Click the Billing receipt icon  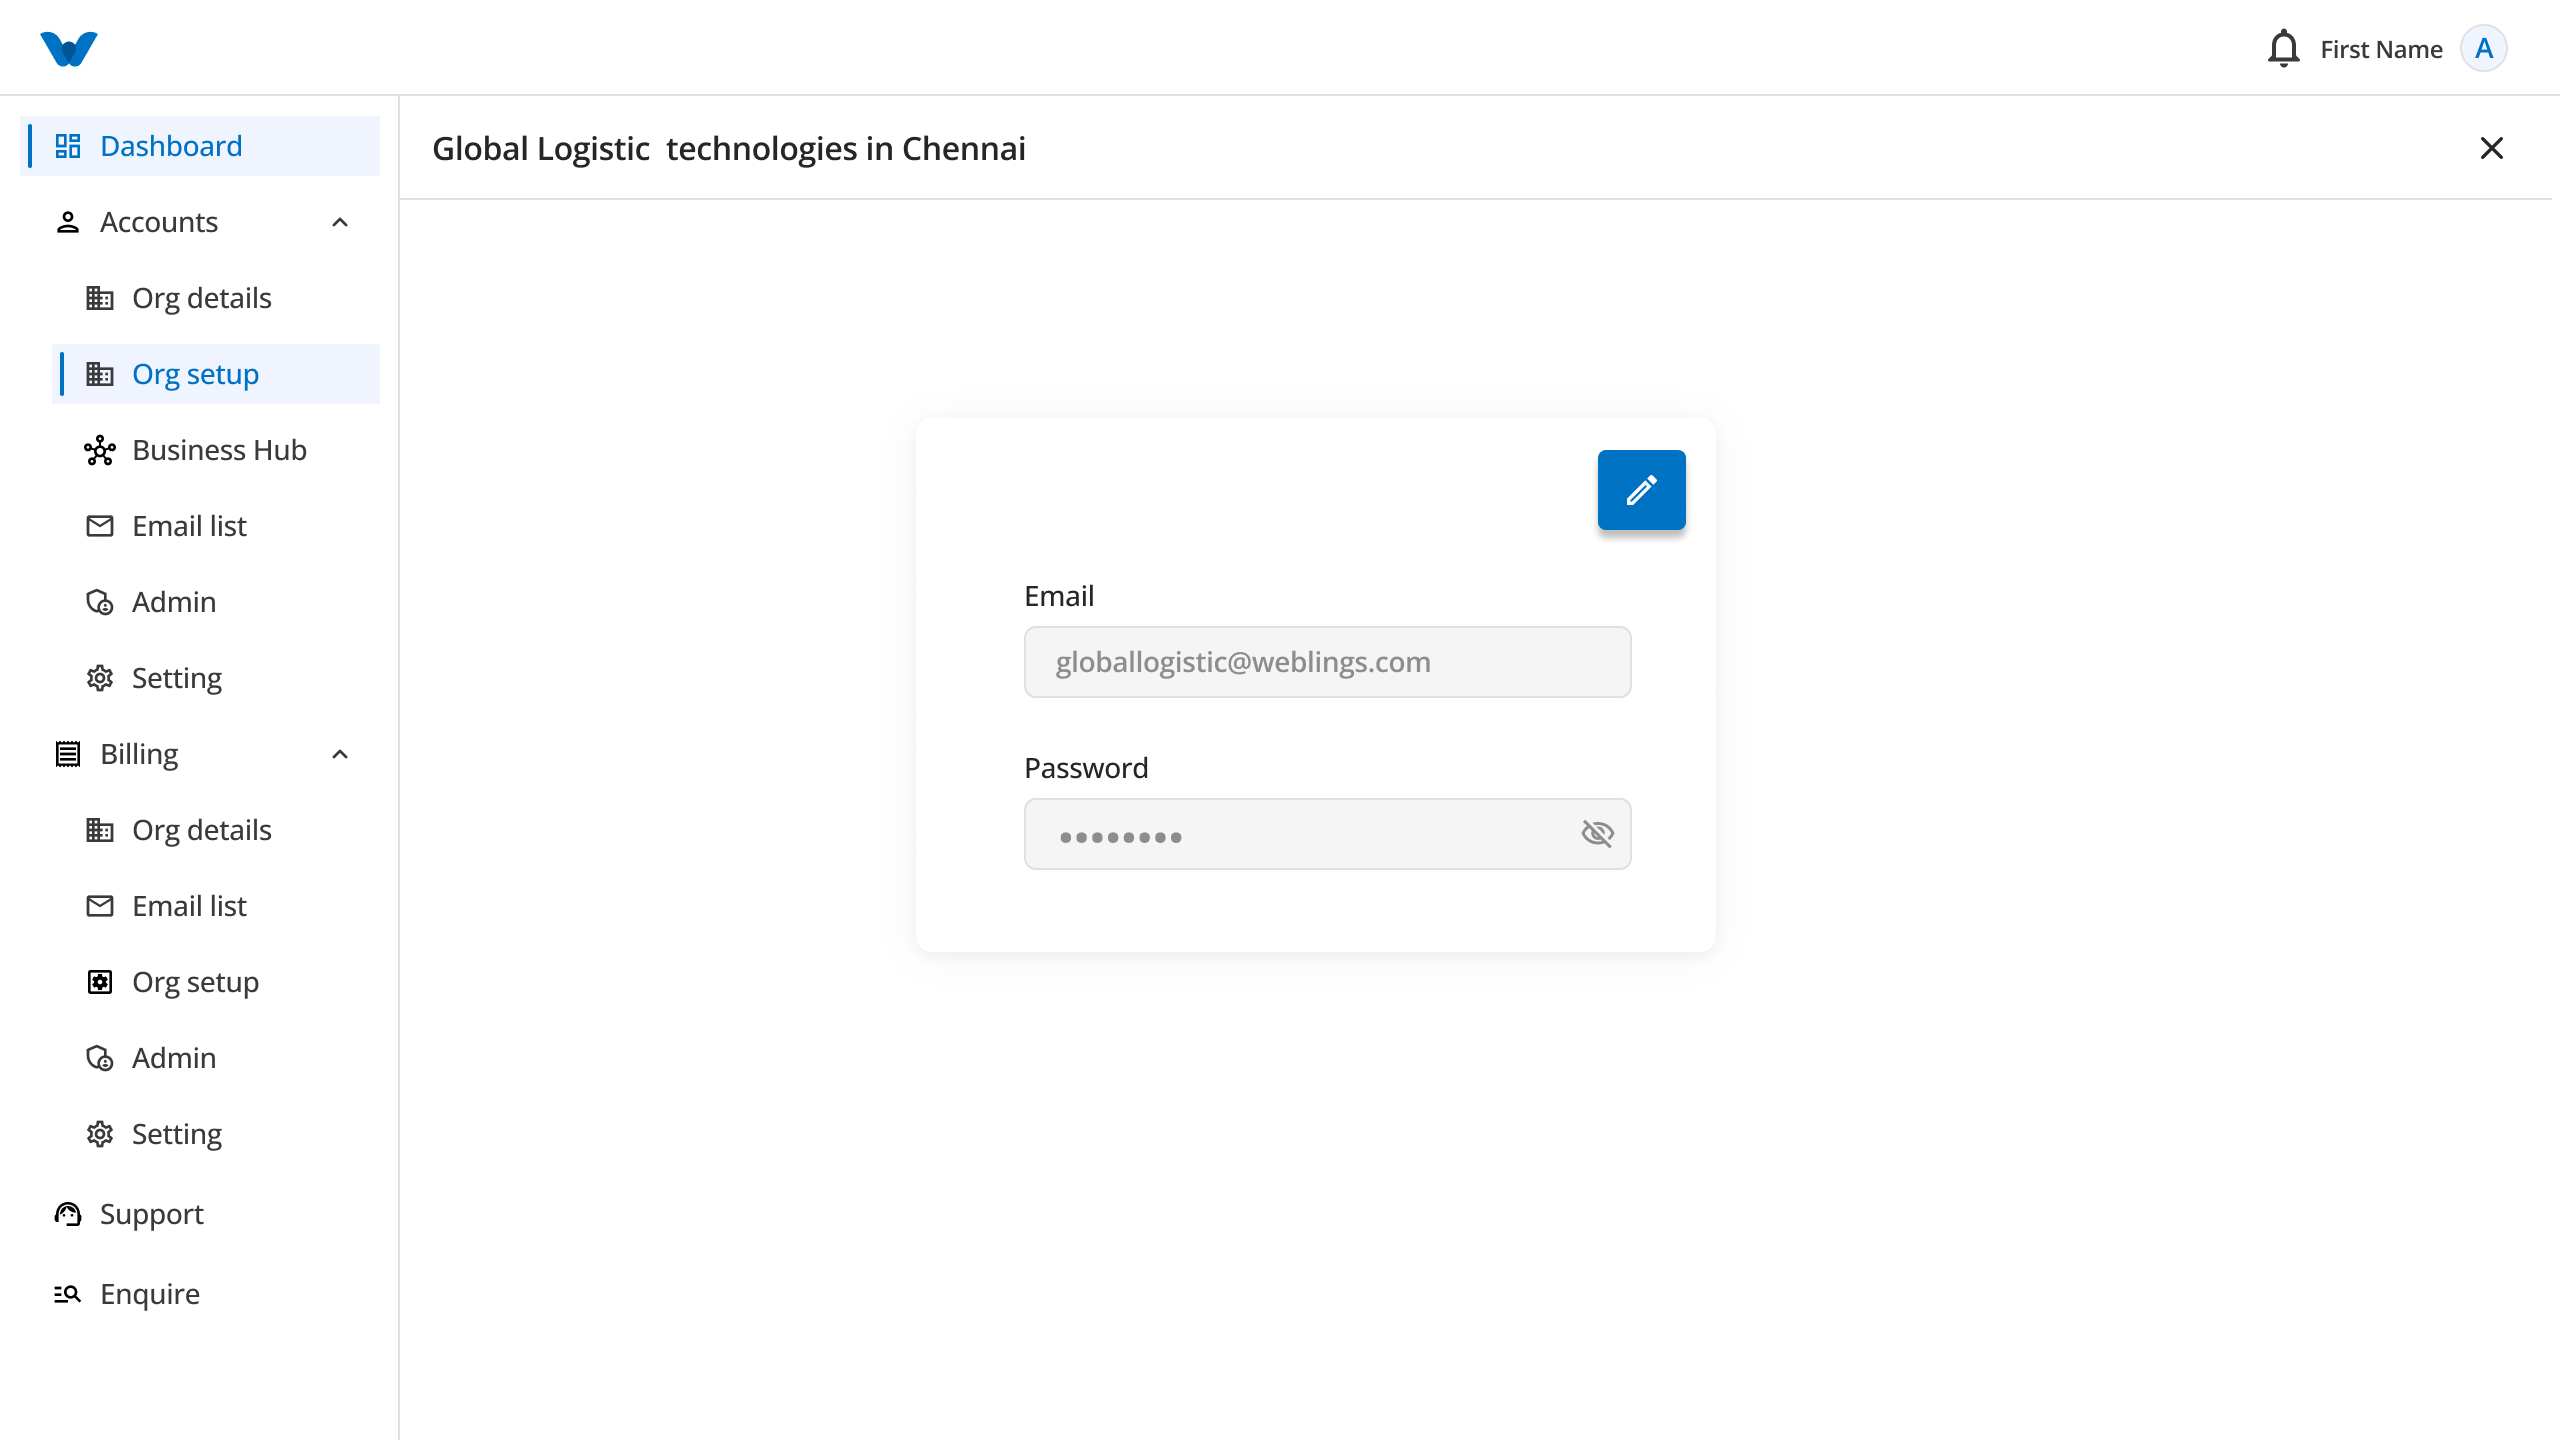pyautogui.click(x=68, y=754)
